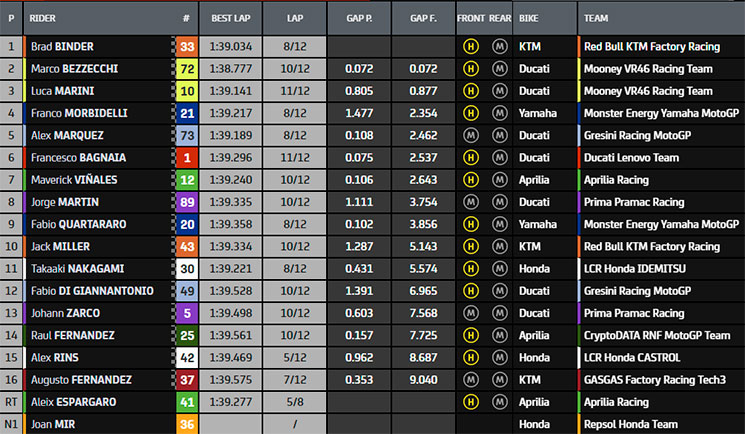
Task: Click Fabio Quartararo's front hard tyre icon
Action: click(x=470, y=224)
